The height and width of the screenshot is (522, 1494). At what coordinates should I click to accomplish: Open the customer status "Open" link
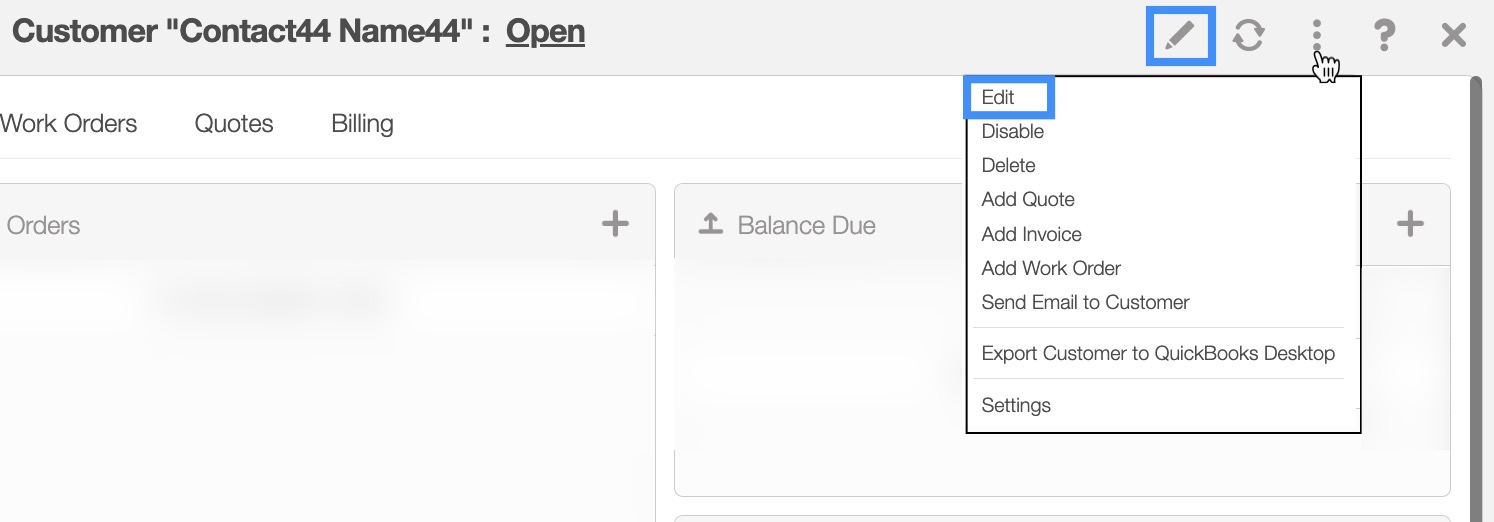tap(545, 32)
